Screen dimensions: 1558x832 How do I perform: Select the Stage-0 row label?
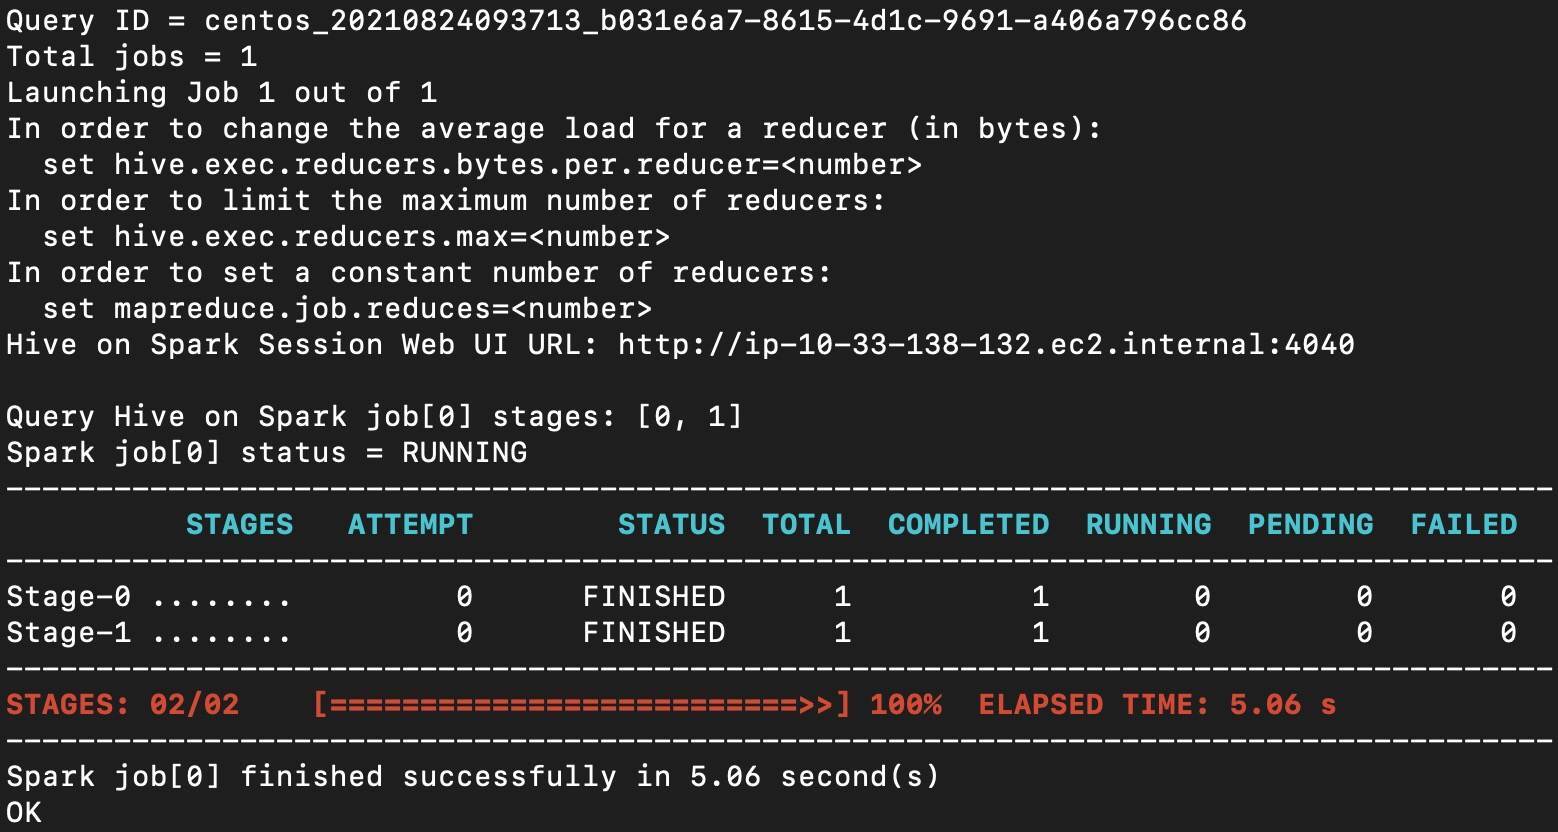68,597
